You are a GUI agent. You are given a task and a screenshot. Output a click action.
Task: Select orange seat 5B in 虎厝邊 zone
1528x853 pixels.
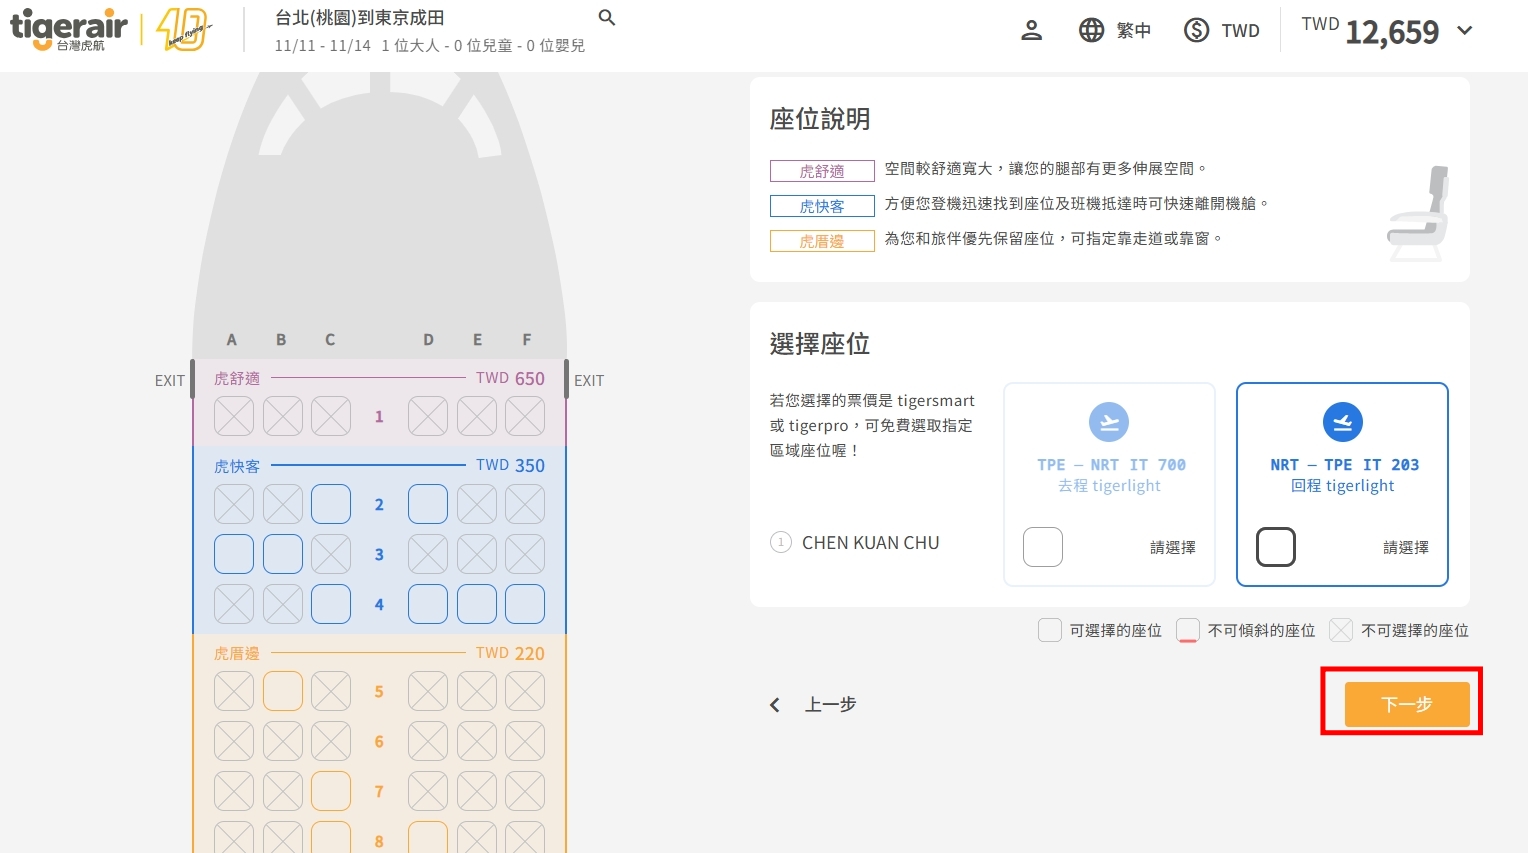coord(283,691)
